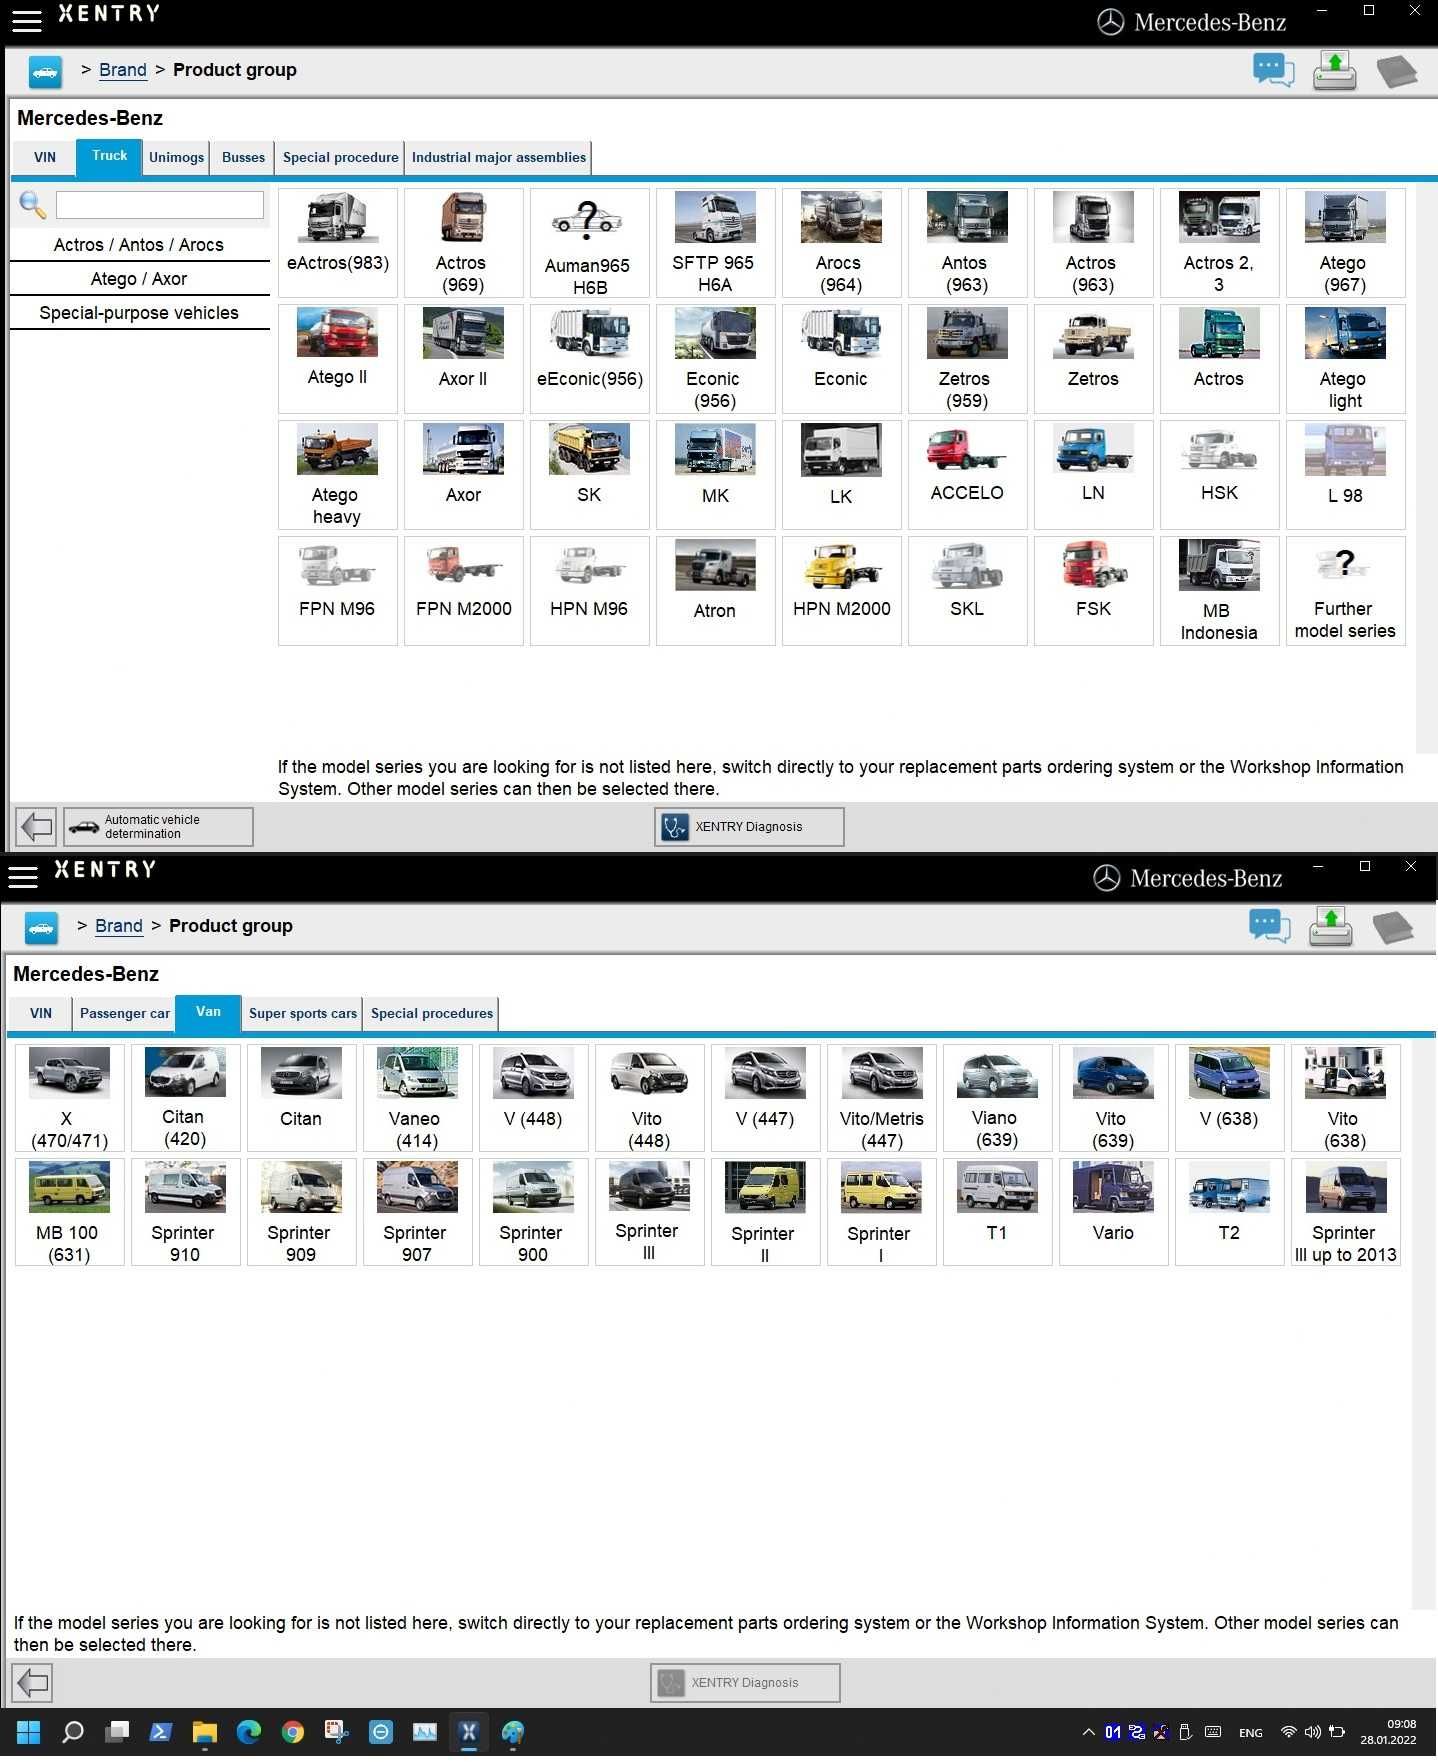Click the Brand link in the bottom window
Image resolution: width=1438 pixels, height=1762 pixels.
click(x=119, y=926)
